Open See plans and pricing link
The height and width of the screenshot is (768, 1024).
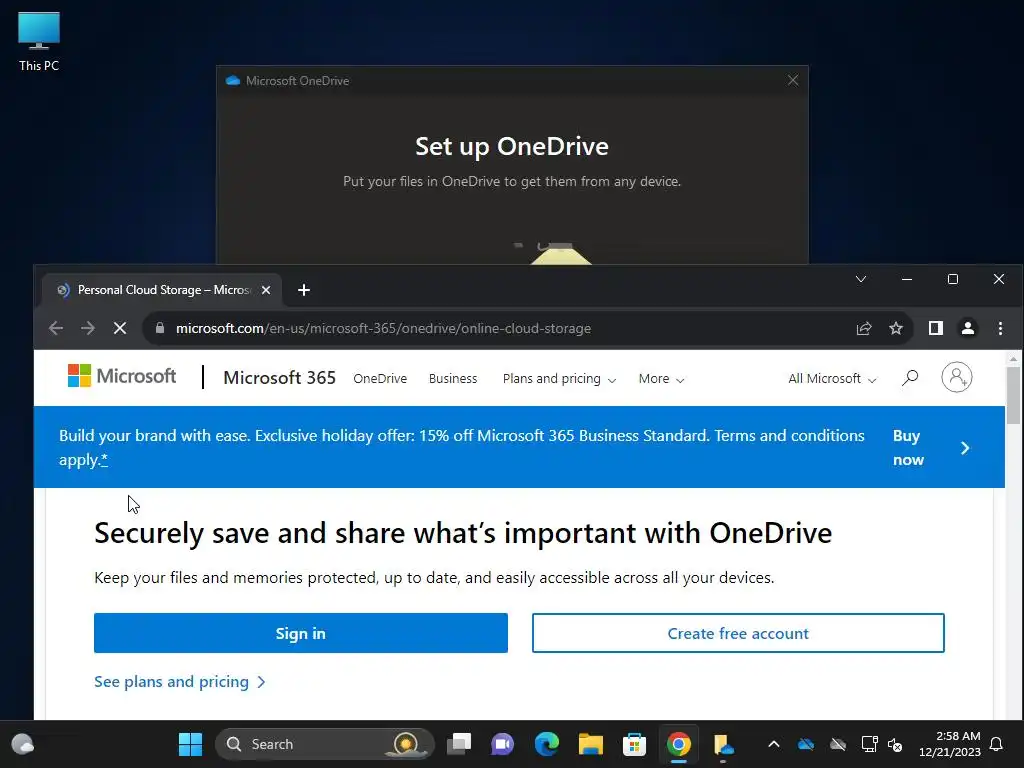(x=180, y=682)
